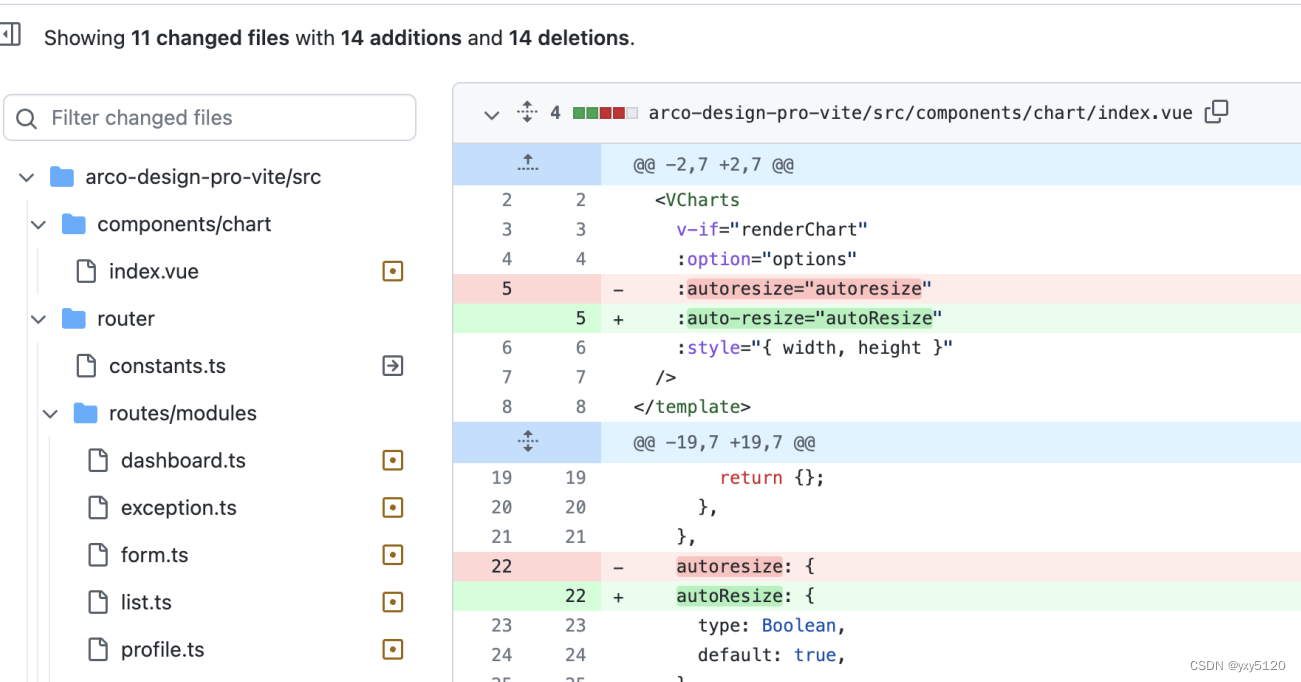Collapse the arco-design-pro-vite/src folder
Image resolution: width=1301 pixels, height=682 pixels.
click(27, 177)
